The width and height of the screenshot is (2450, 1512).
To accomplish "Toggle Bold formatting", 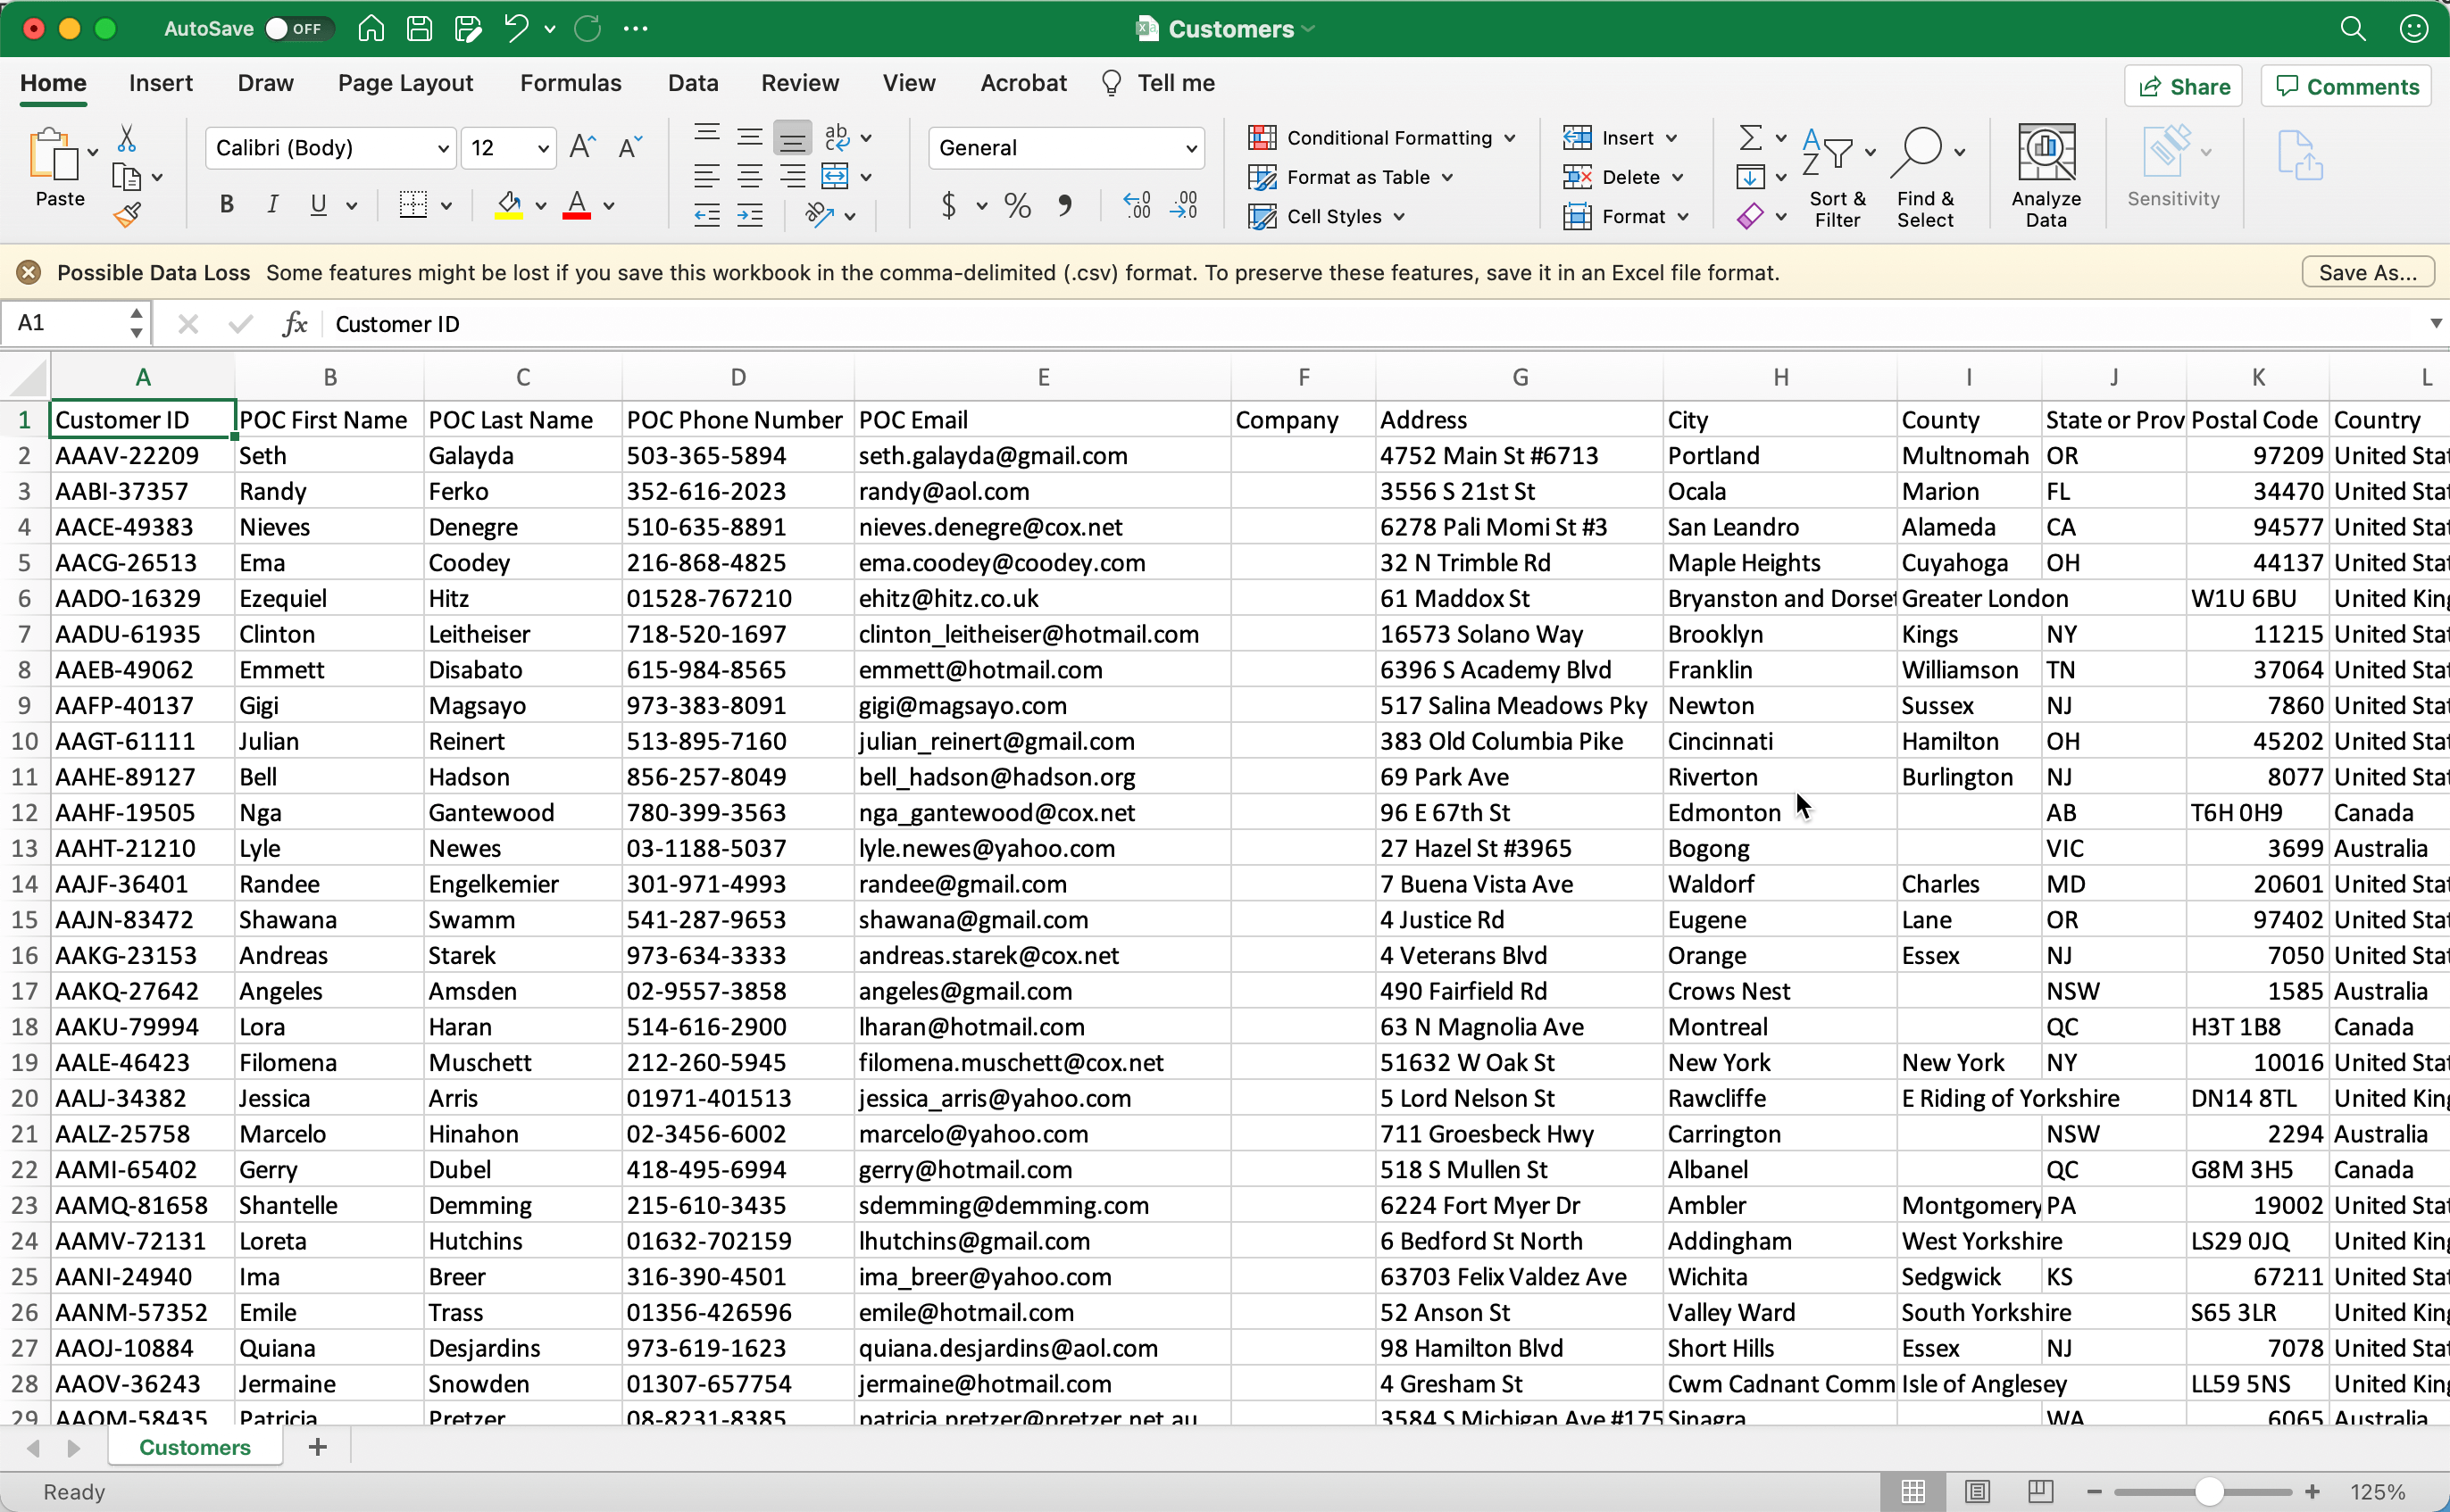I will pyautogui.click(x=227, y=205).
